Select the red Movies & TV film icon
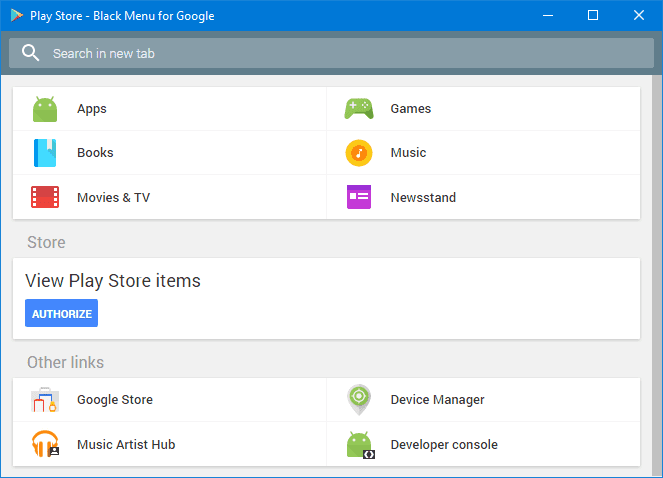Viewport: 663px width, 478px height. (45, 197)
